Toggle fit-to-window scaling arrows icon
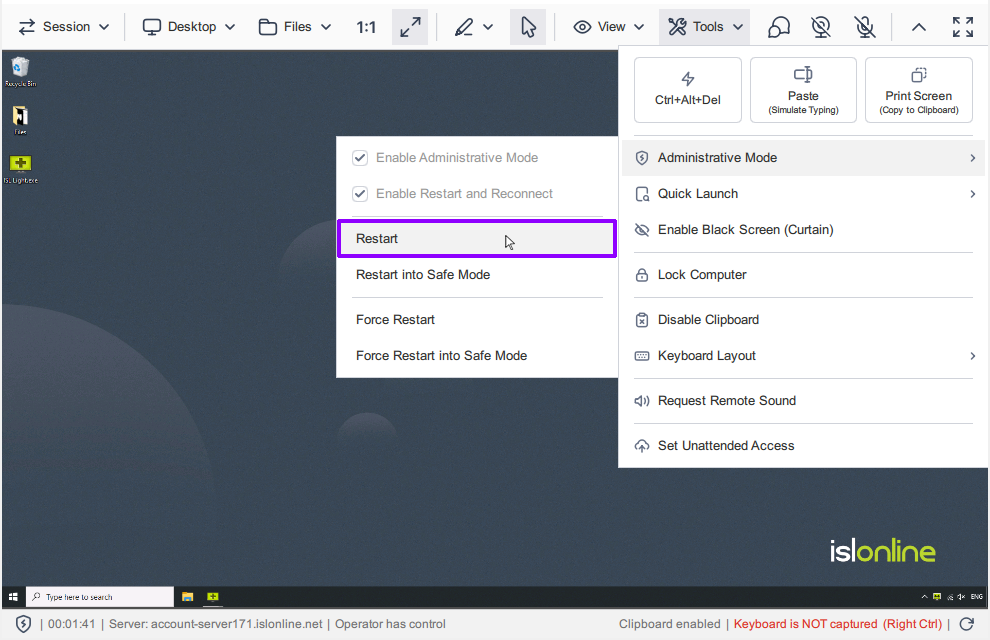This screenshot has height=640, width=990. pyautogui.click(x=410, y=27)
